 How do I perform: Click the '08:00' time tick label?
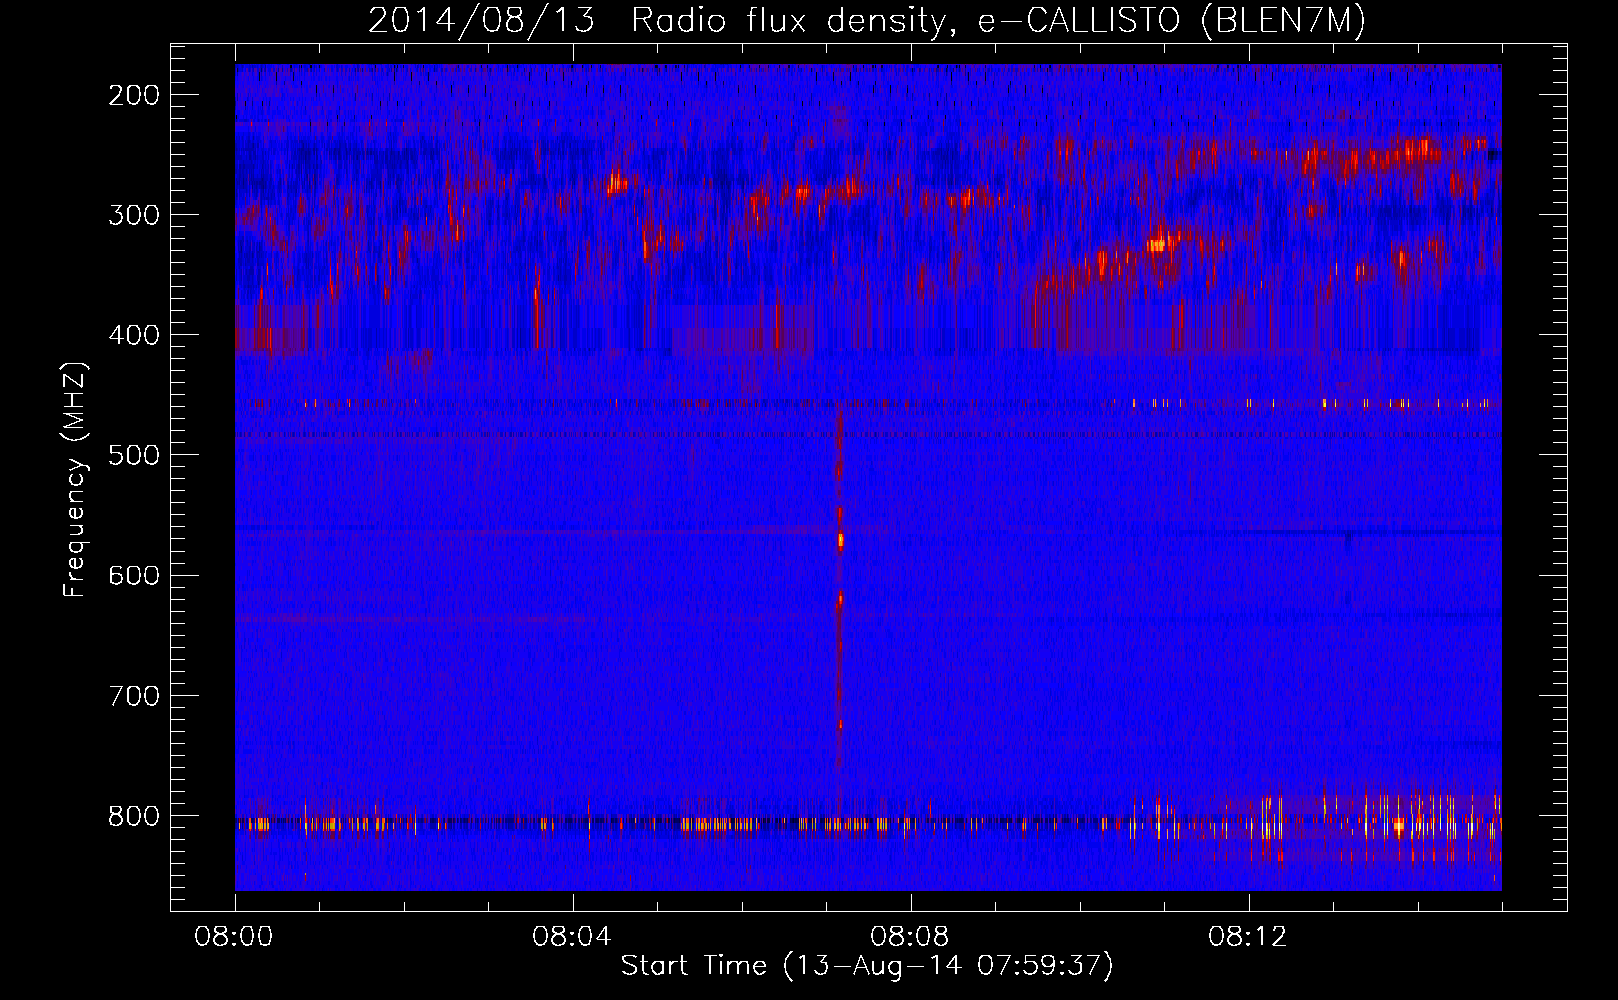234,937
